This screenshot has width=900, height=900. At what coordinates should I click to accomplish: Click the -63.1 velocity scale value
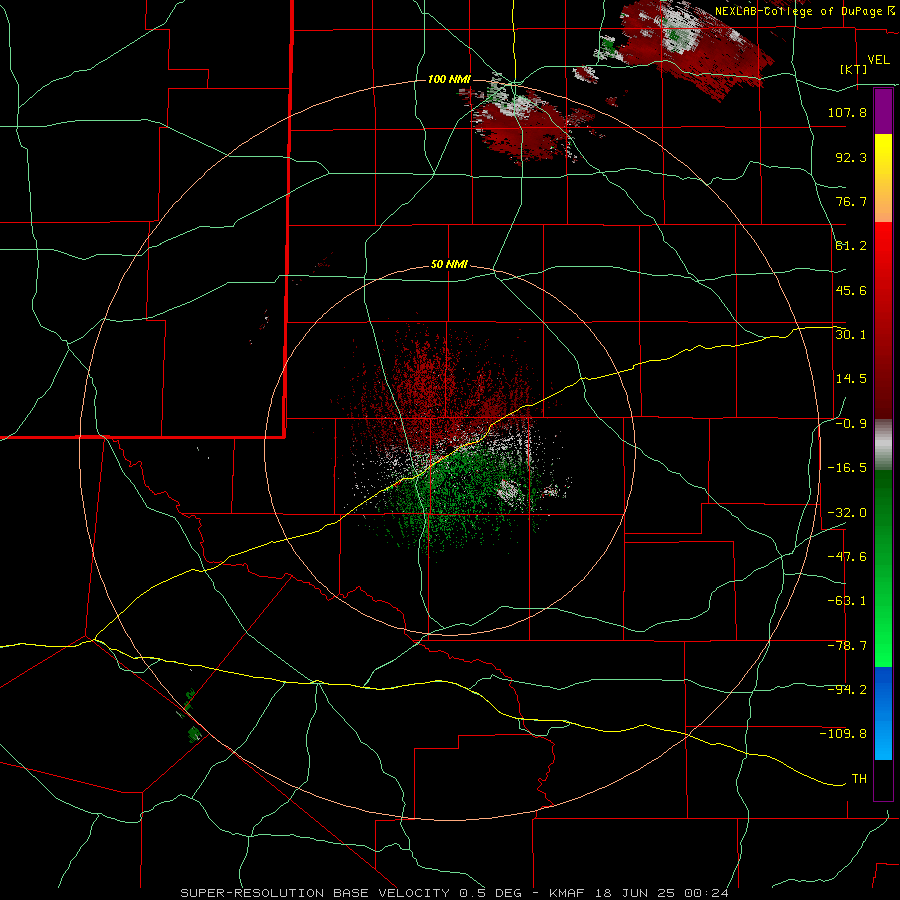[847, 601]
